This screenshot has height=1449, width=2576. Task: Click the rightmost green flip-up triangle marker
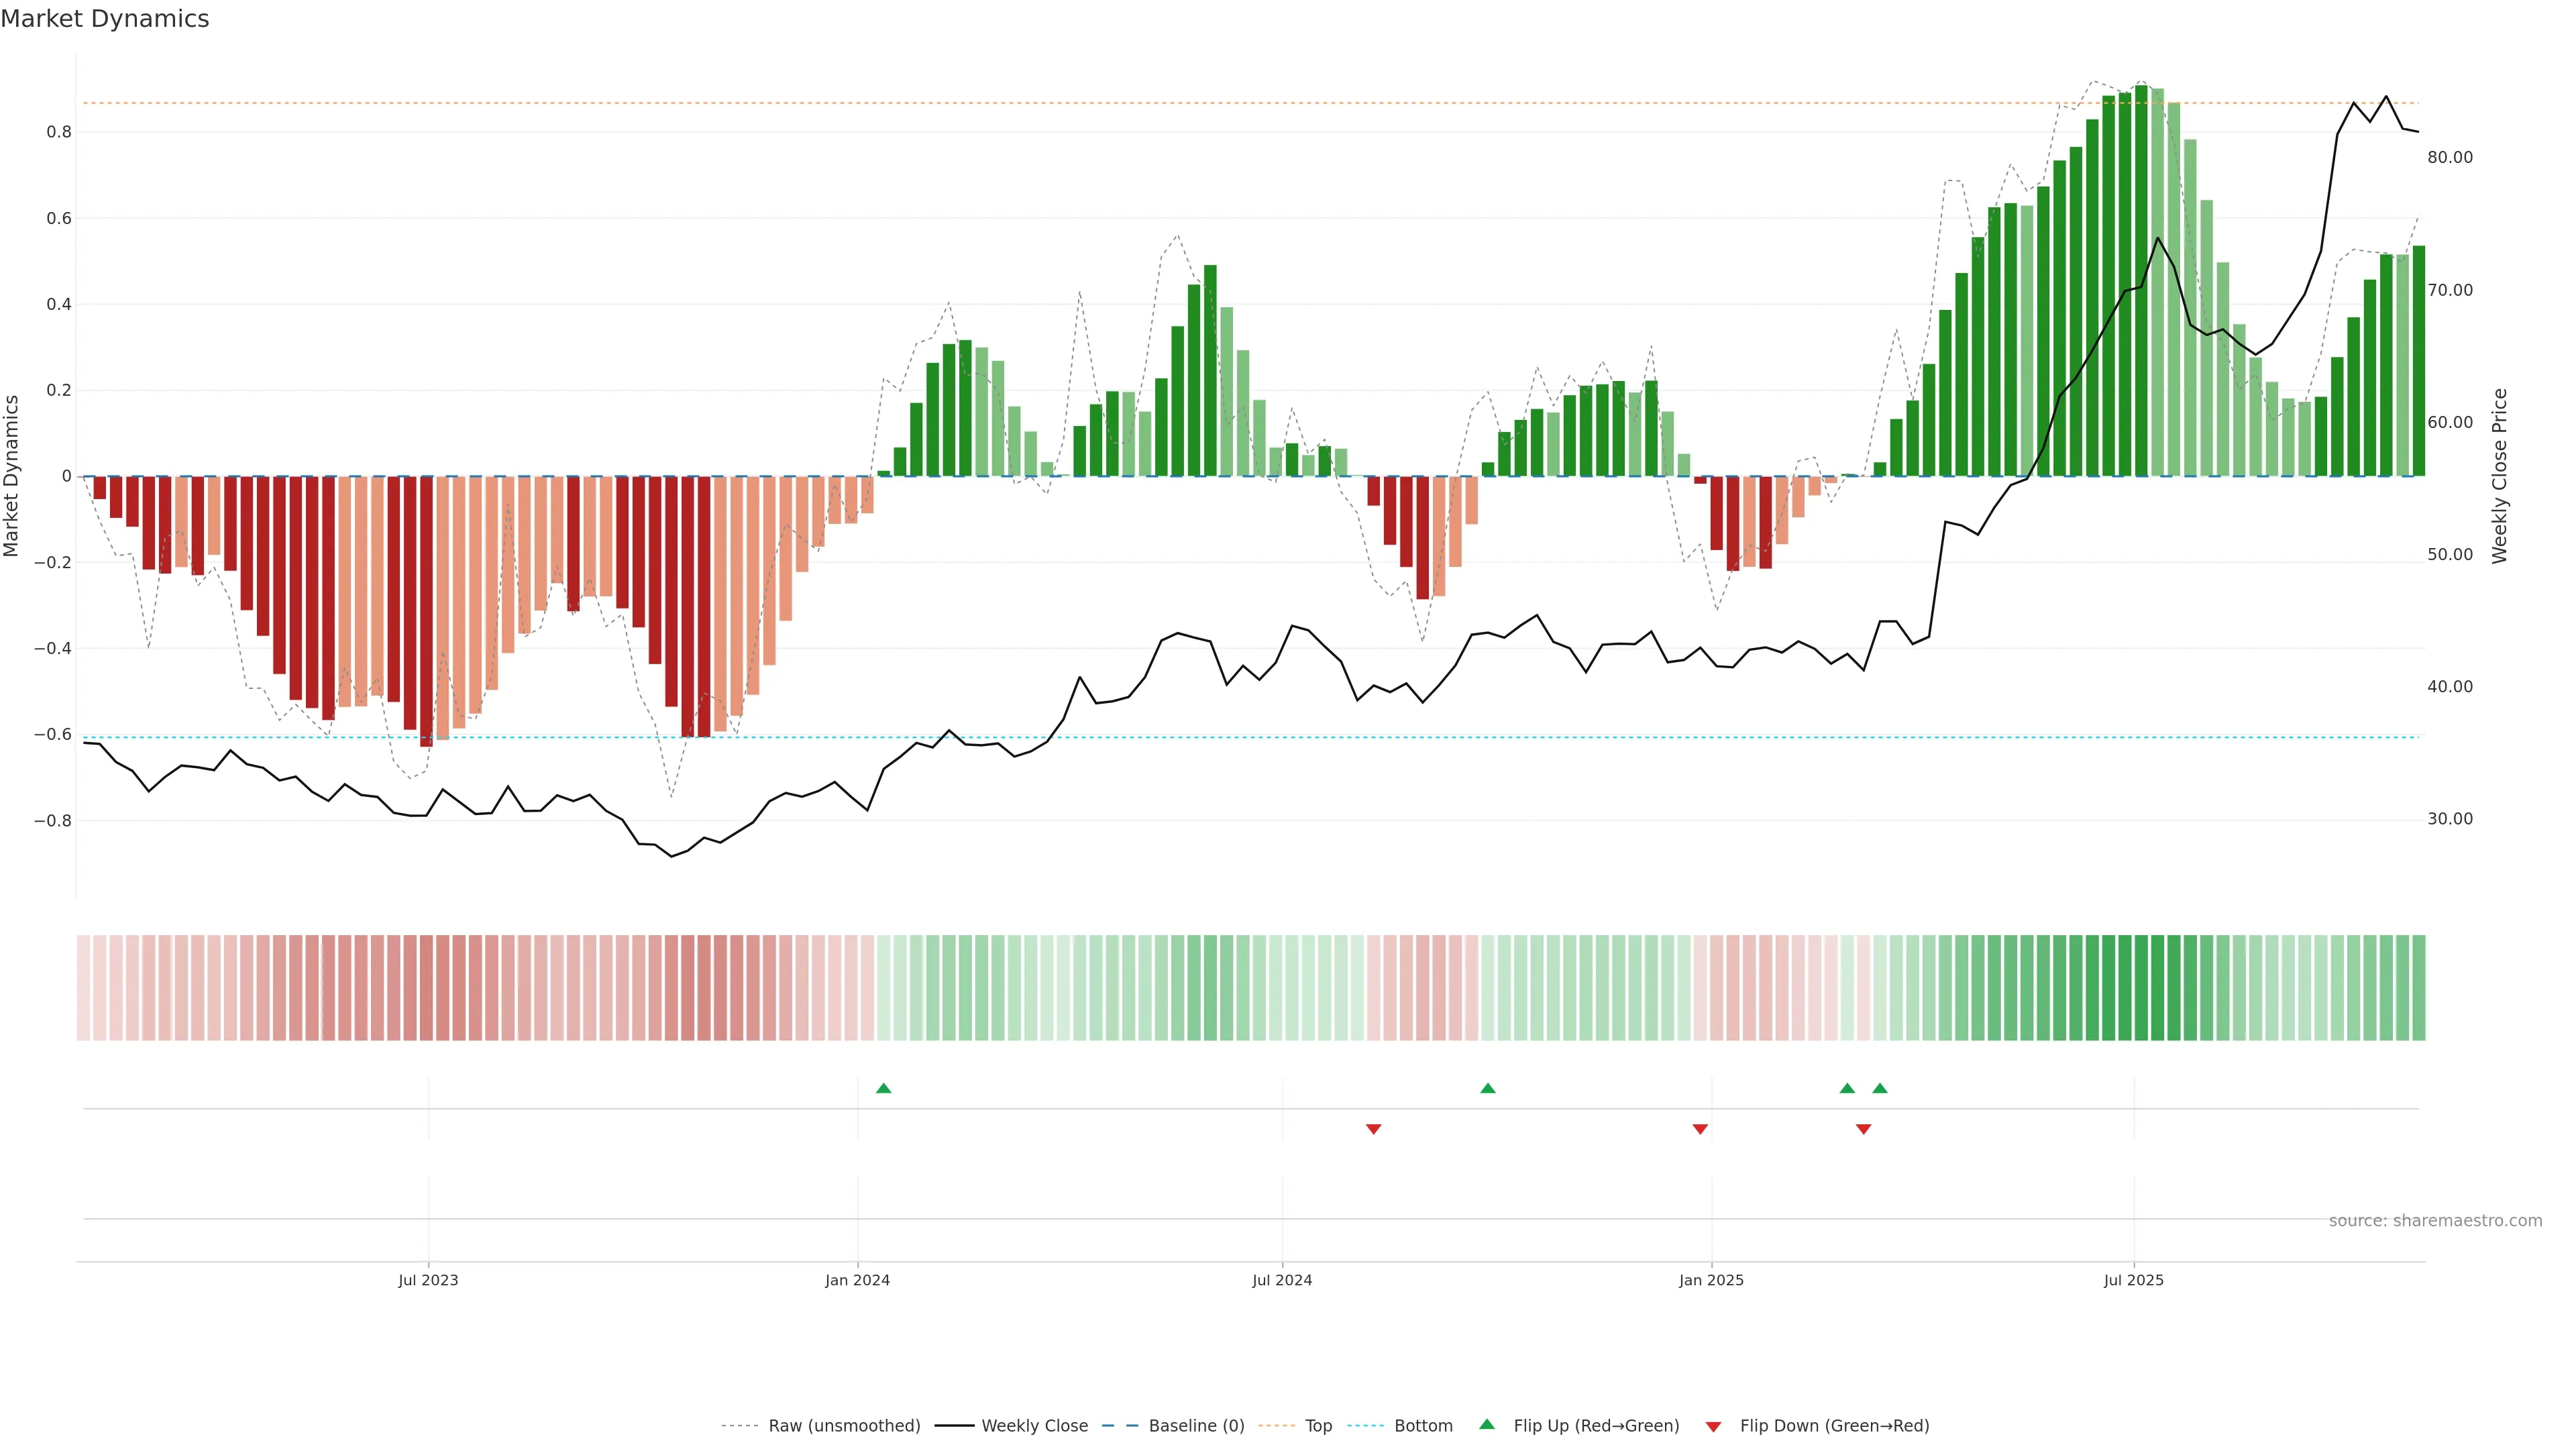(x=1880, y=1088)
